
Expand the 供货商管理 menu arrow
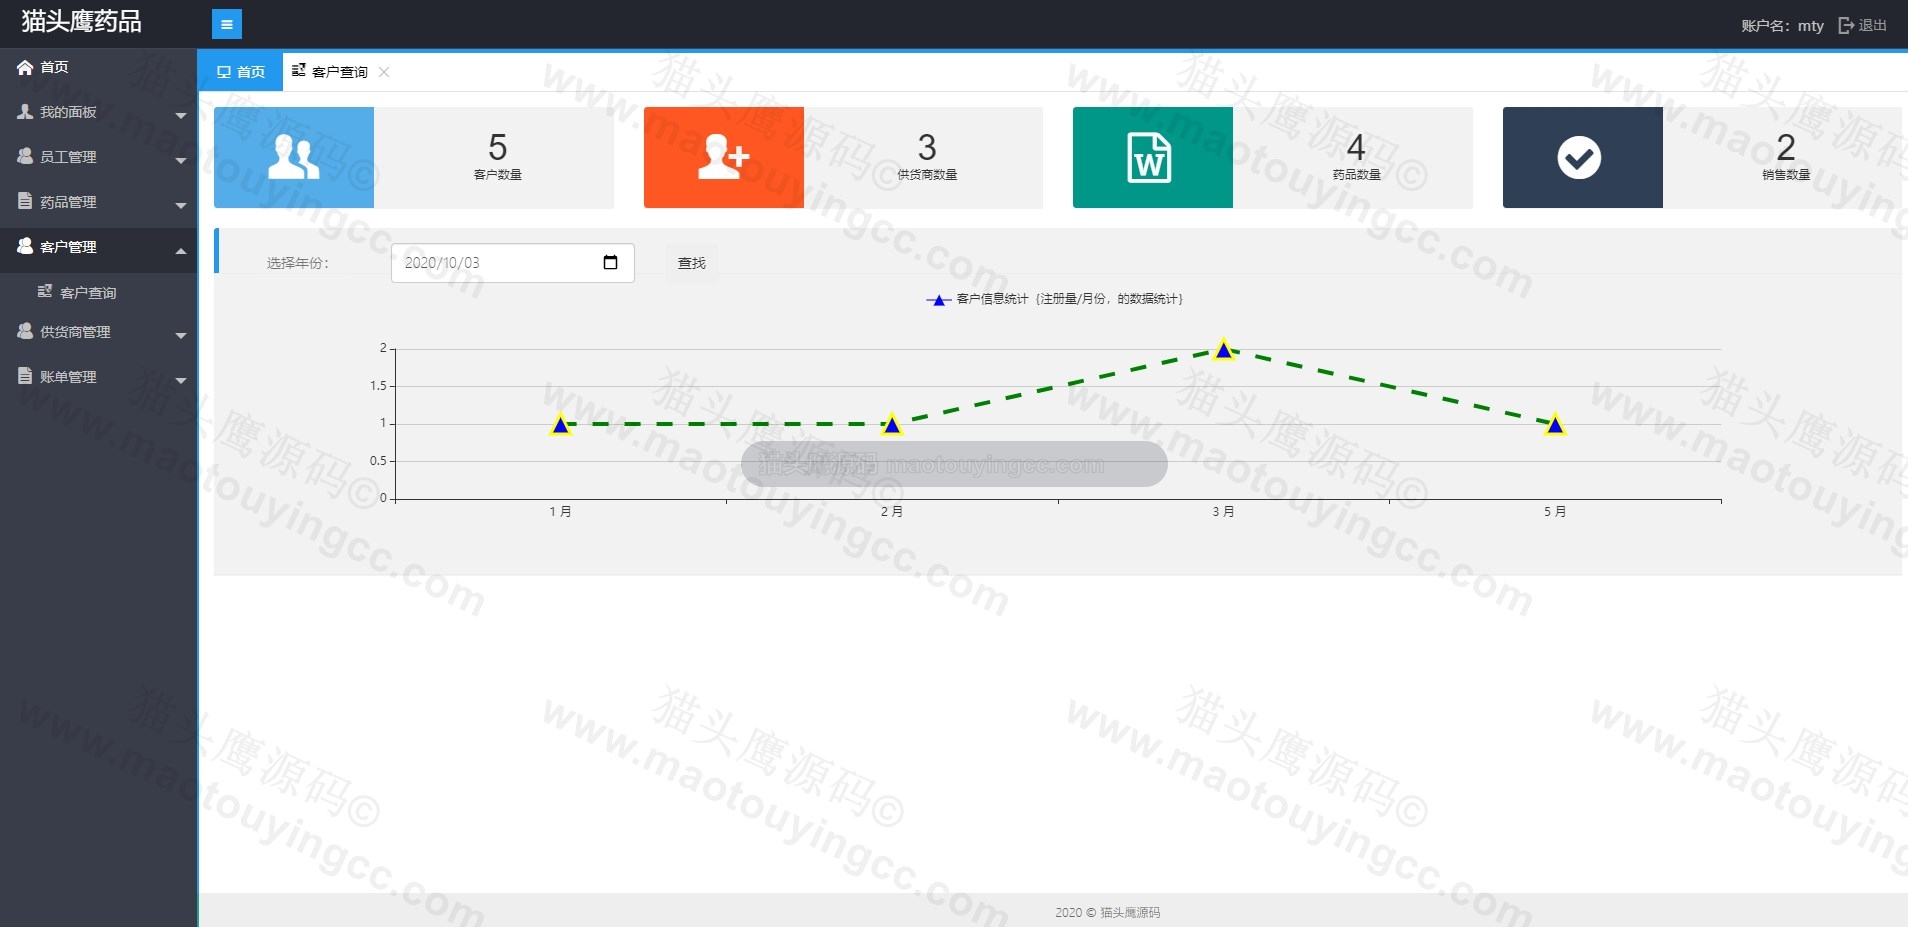point(181,335)
